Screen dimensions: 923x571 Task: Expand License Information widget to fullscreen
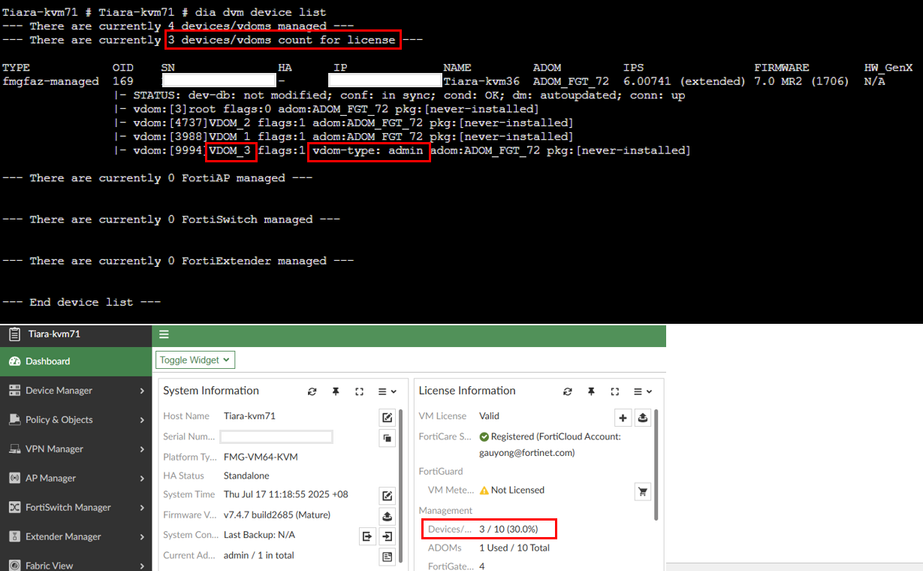click(615, 391)
